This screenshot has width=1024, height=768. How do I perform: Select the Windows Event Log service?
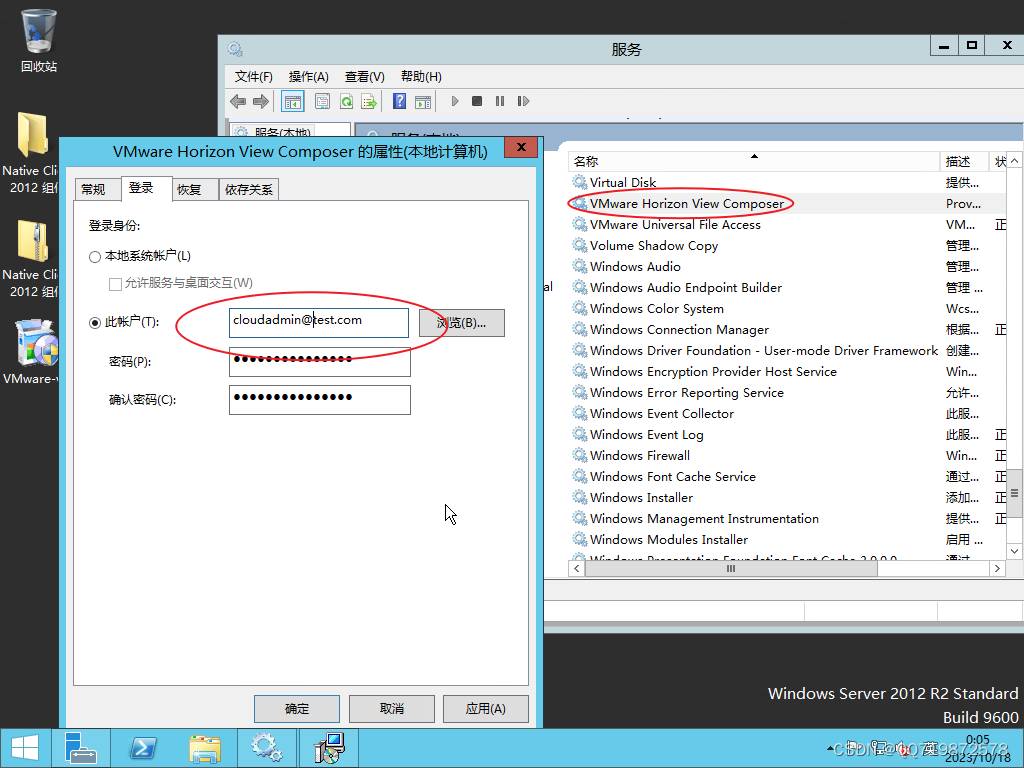786,435
